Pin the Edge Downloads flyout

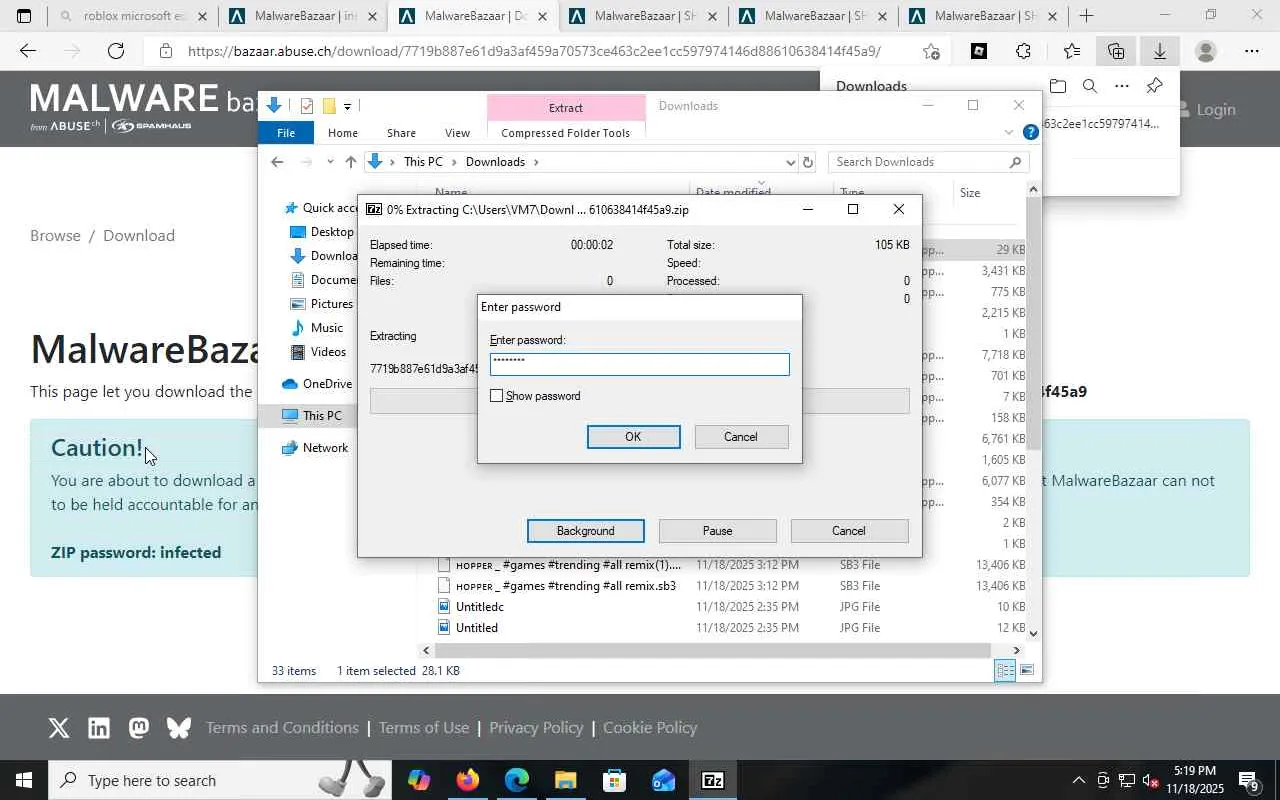pos(1154,86)
